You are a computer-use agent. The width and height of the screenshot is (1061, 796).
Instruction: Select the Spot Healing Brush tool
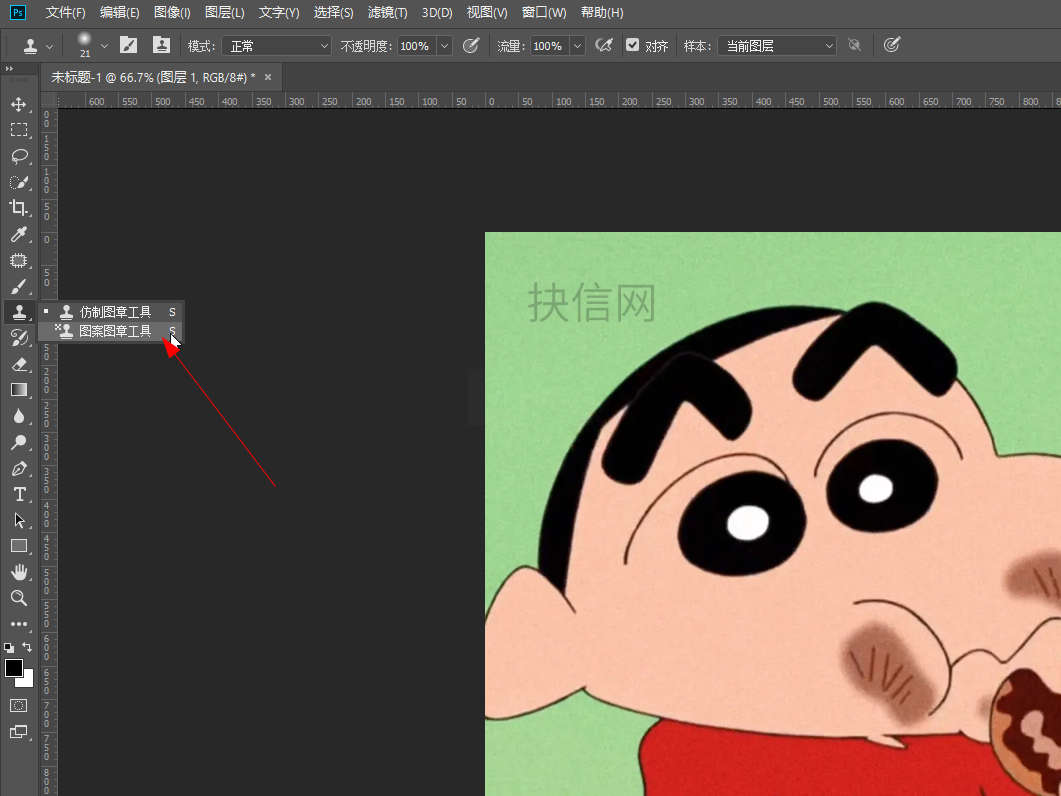coord(19,261)
